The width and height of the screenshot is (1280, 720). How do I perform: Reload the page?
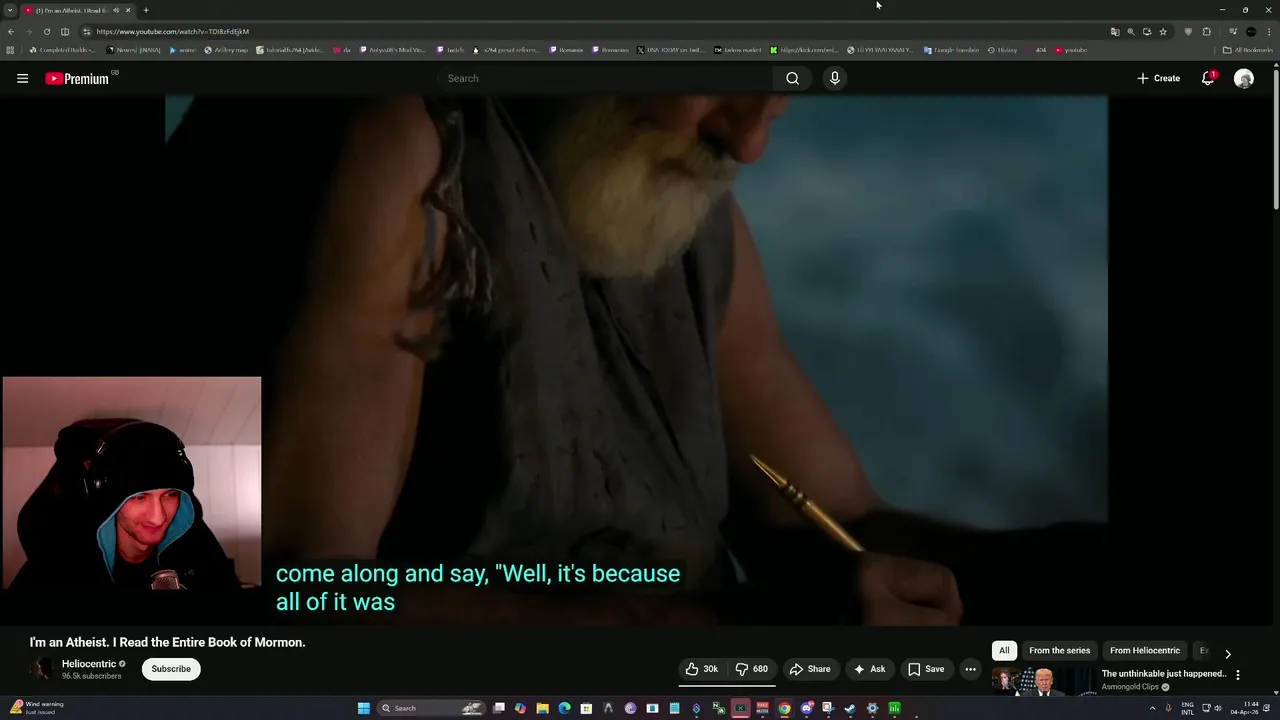click(x=46, y=31)
